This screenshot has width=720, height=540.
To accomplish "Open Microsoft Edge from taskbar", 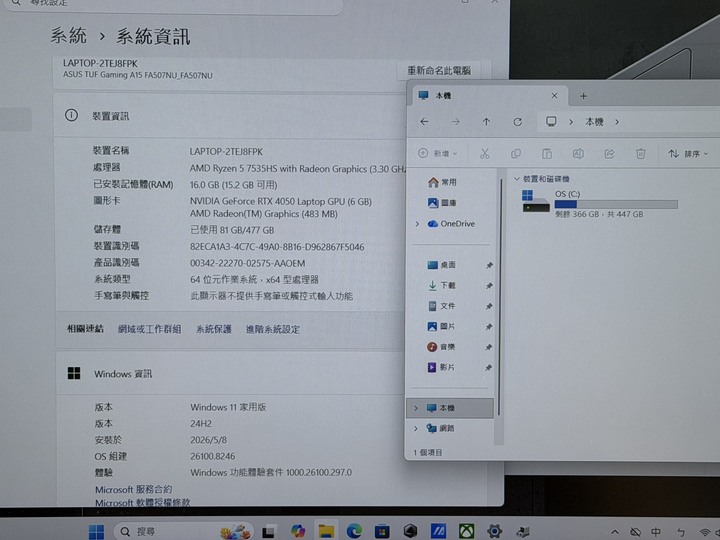I will click(x=354, y=532).
